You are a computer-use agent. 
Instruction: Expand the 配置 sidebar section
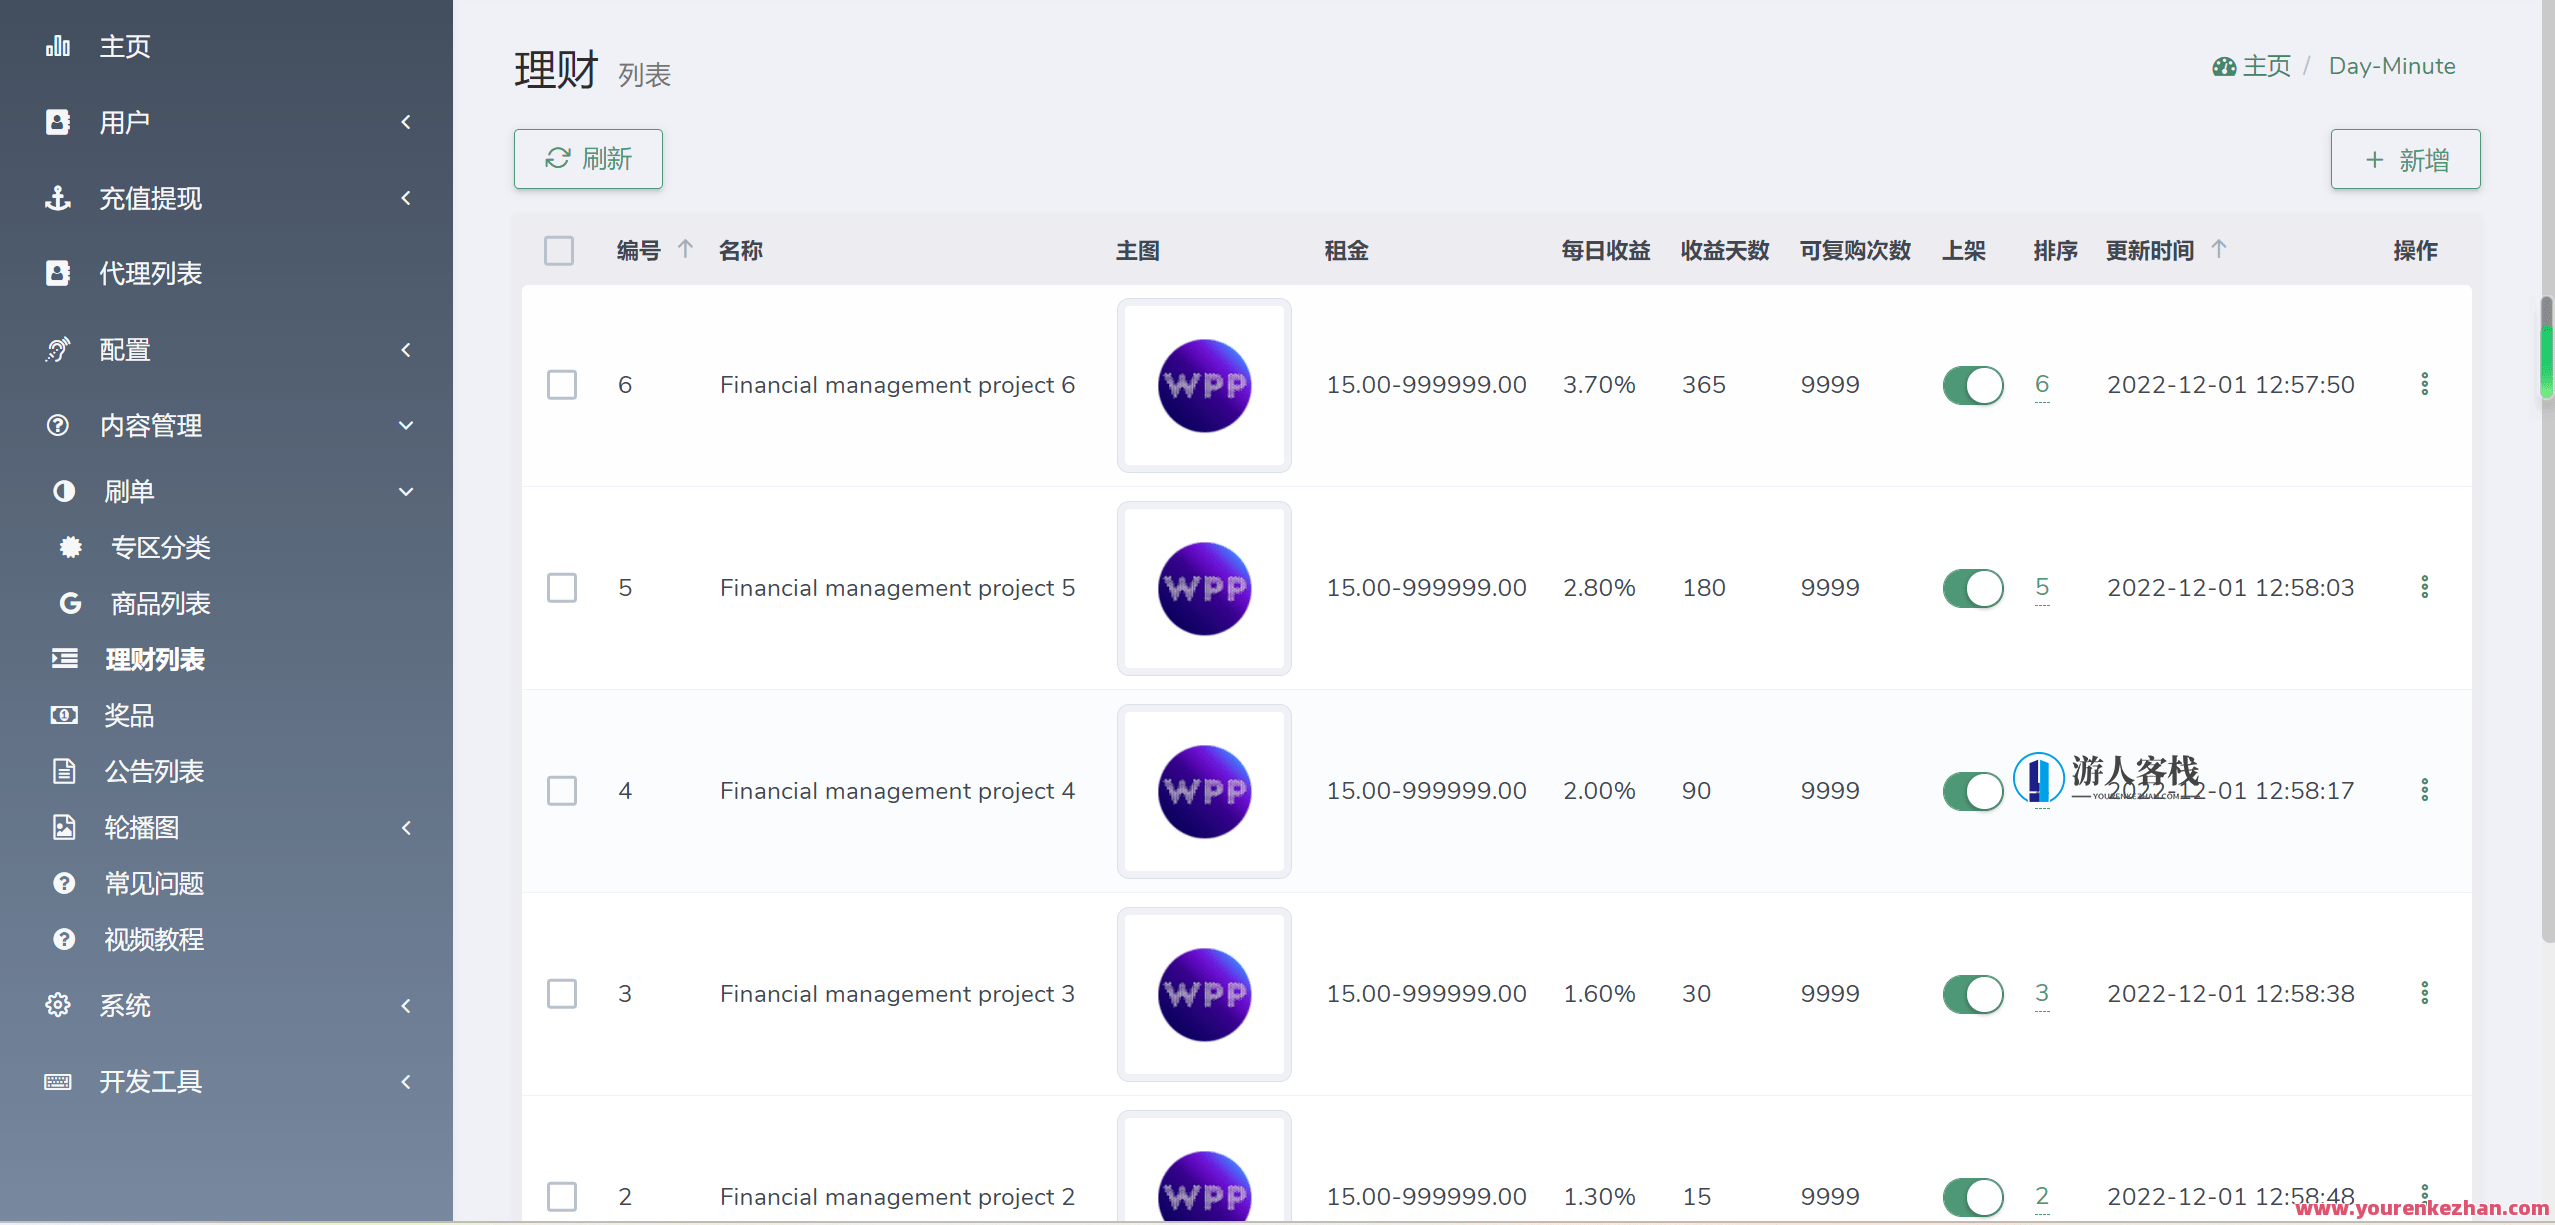click(406, 349)
